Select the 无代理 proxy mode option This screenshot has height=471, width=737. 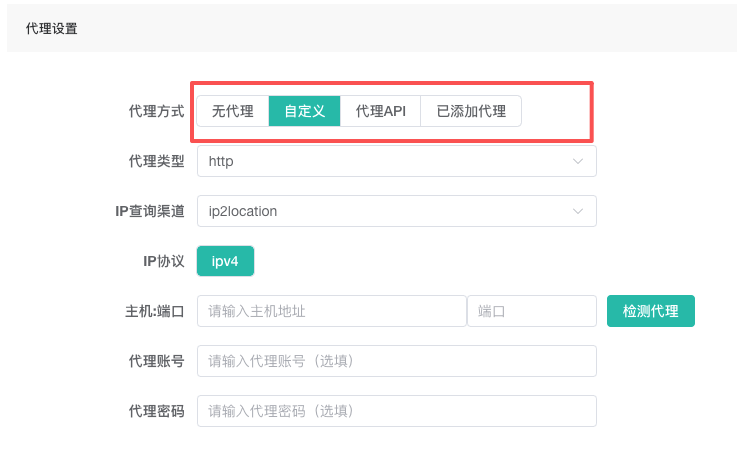tap(232, 111)
